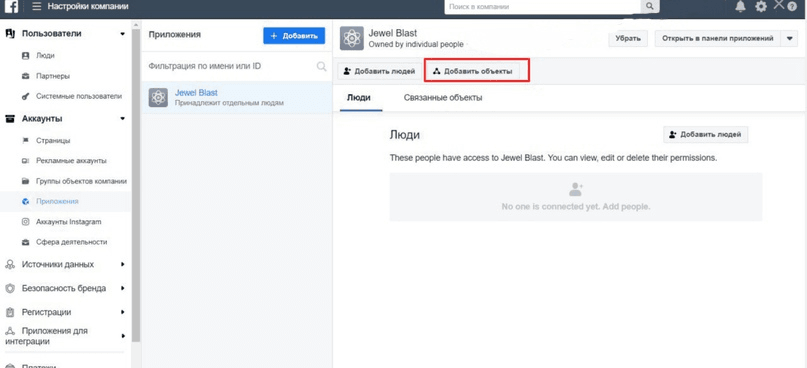This screenshot has width=807, height=368.
Task: Click Добавить людей button beside Люди heading
Action: pyautogui.click(x=706, y=134)
